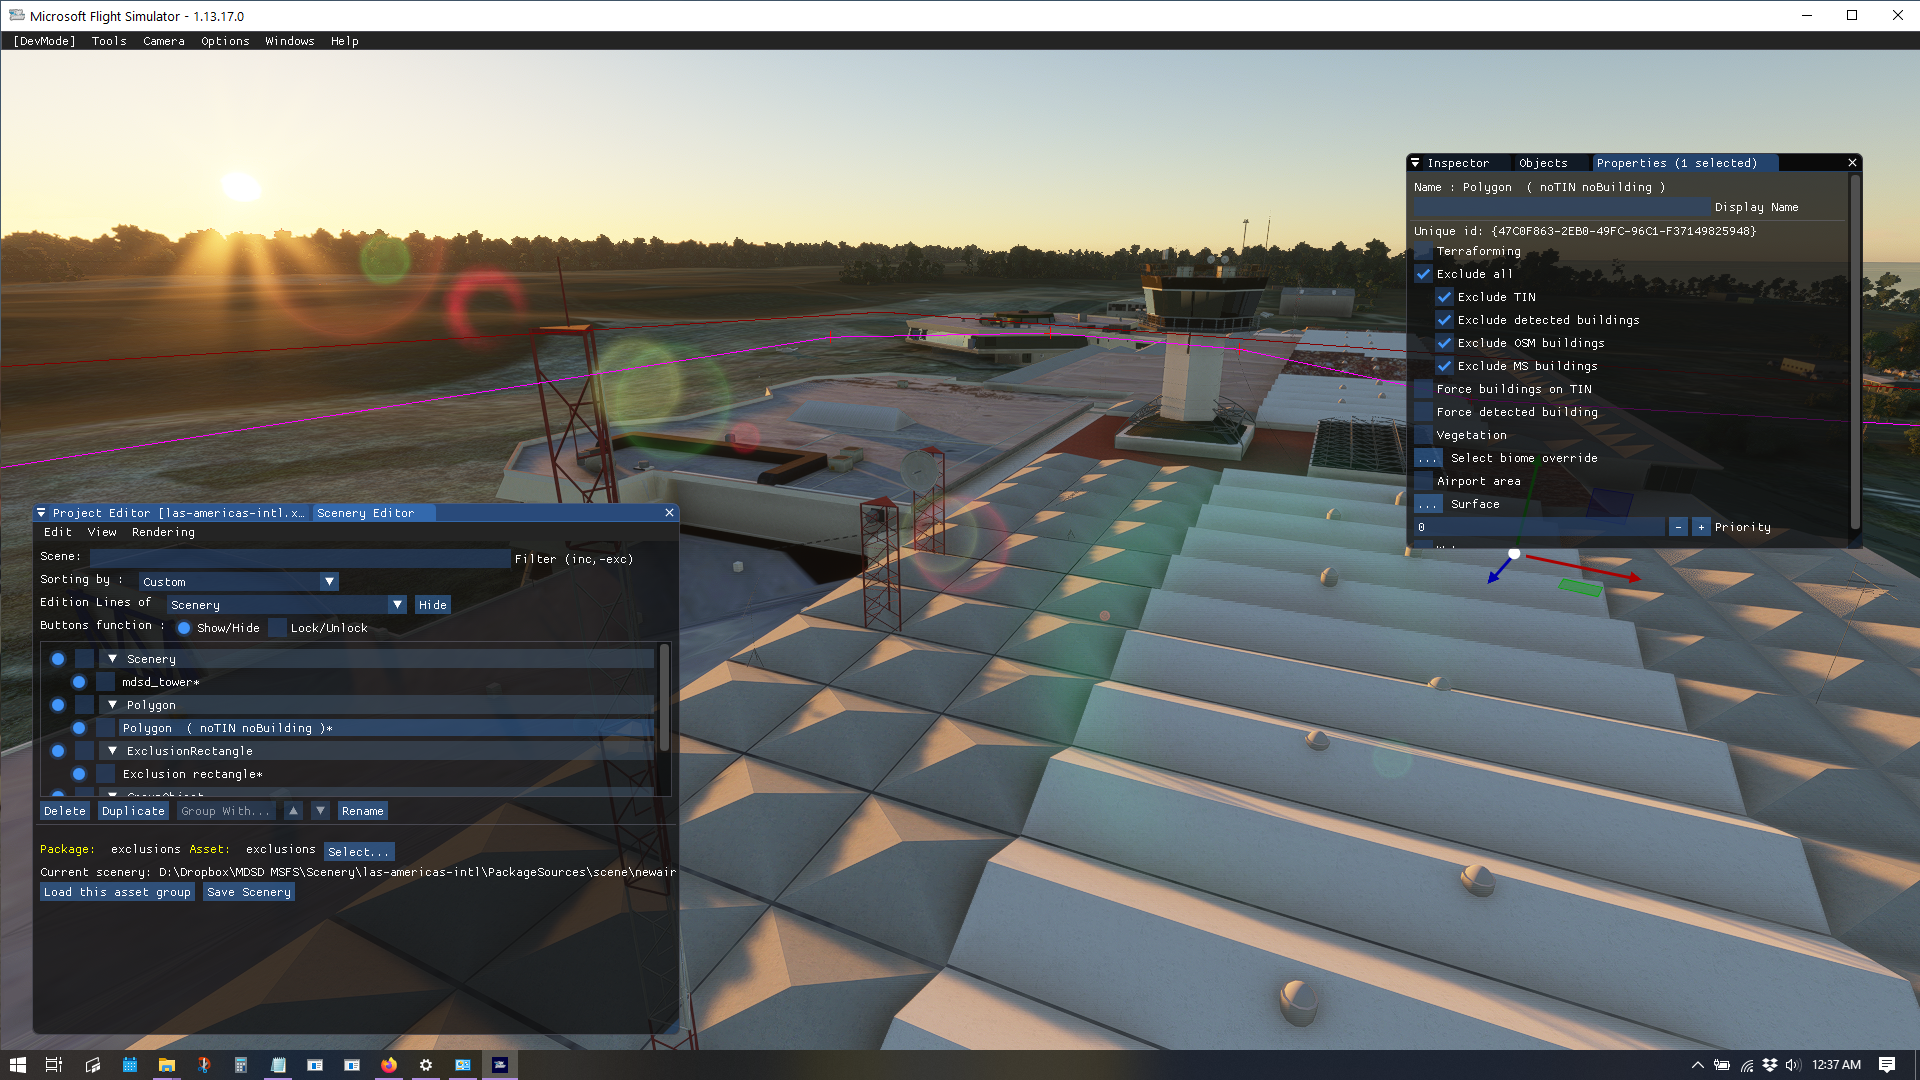
Task: Open the Notepad taskbar icon
Action: tap(278, 1065)
